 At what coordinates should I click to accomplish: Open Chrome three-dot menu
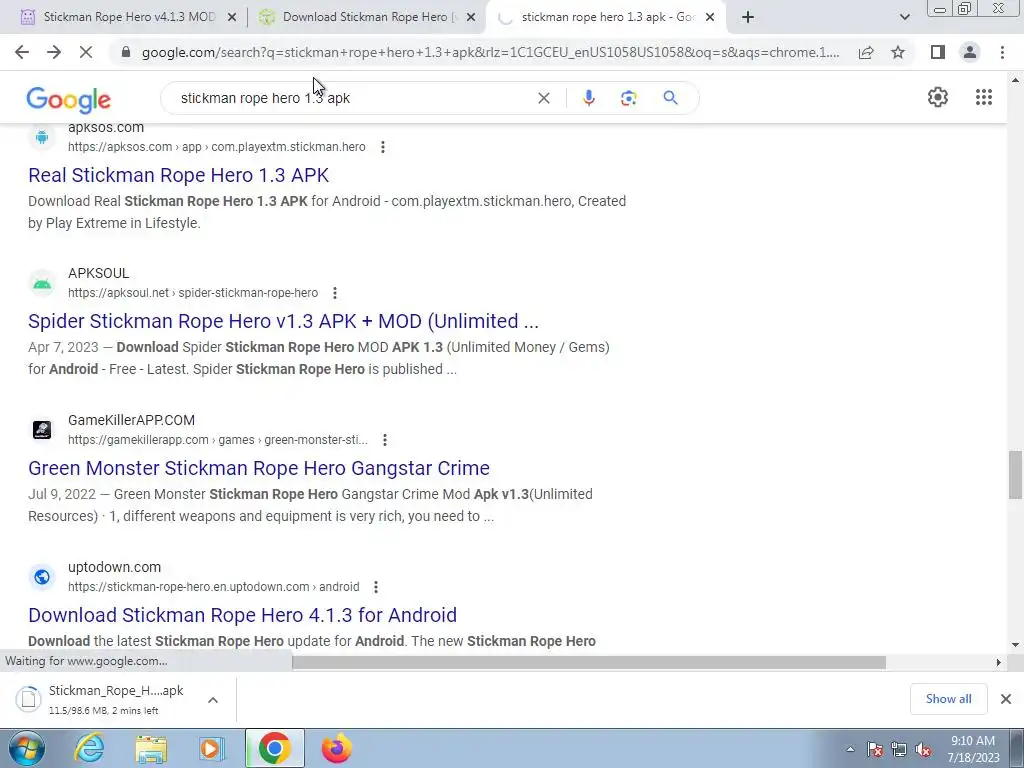click(1002, 52)
